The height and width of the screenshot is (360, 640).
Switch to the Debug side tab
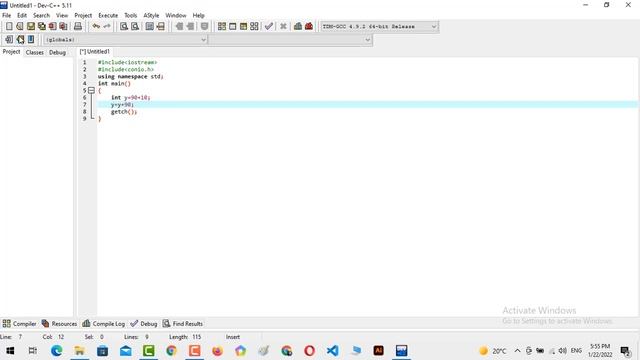pos(58,52)
